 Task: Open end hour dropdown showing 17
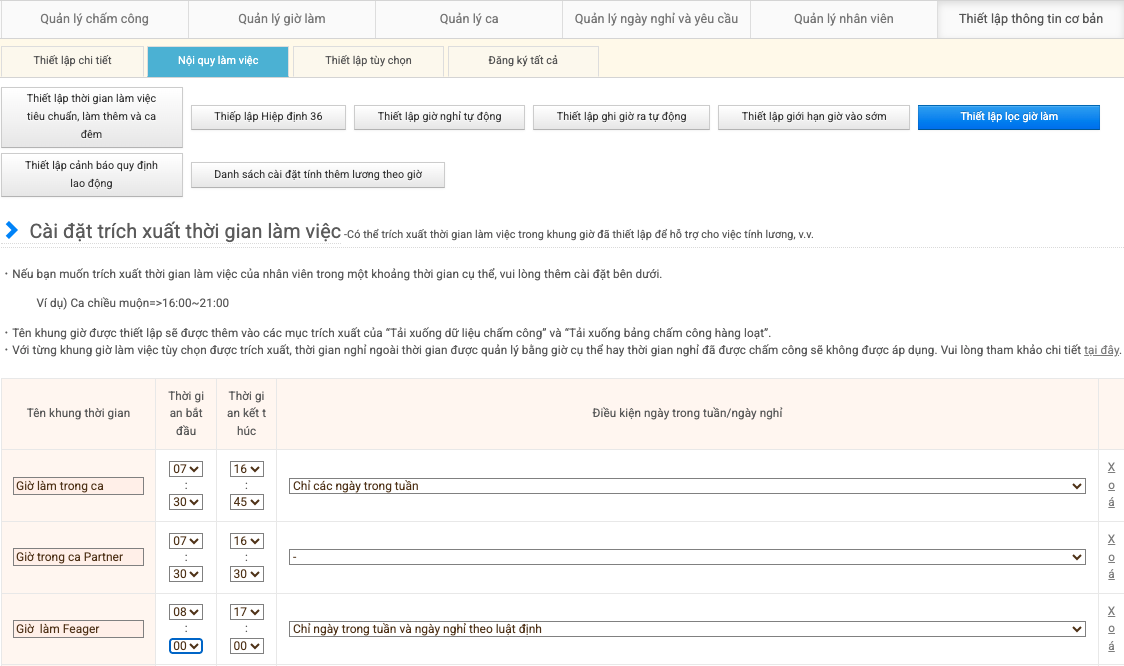(x=247, y=612)
